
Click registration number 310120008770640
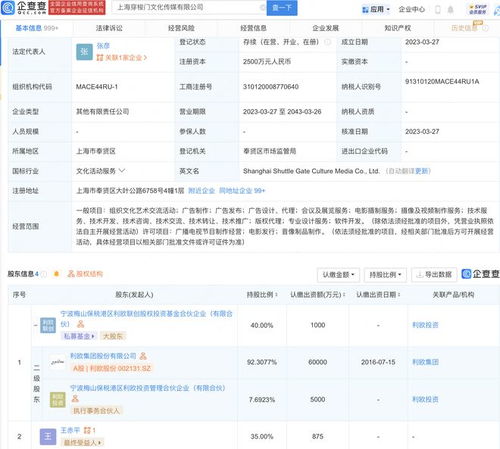[271, 87]
